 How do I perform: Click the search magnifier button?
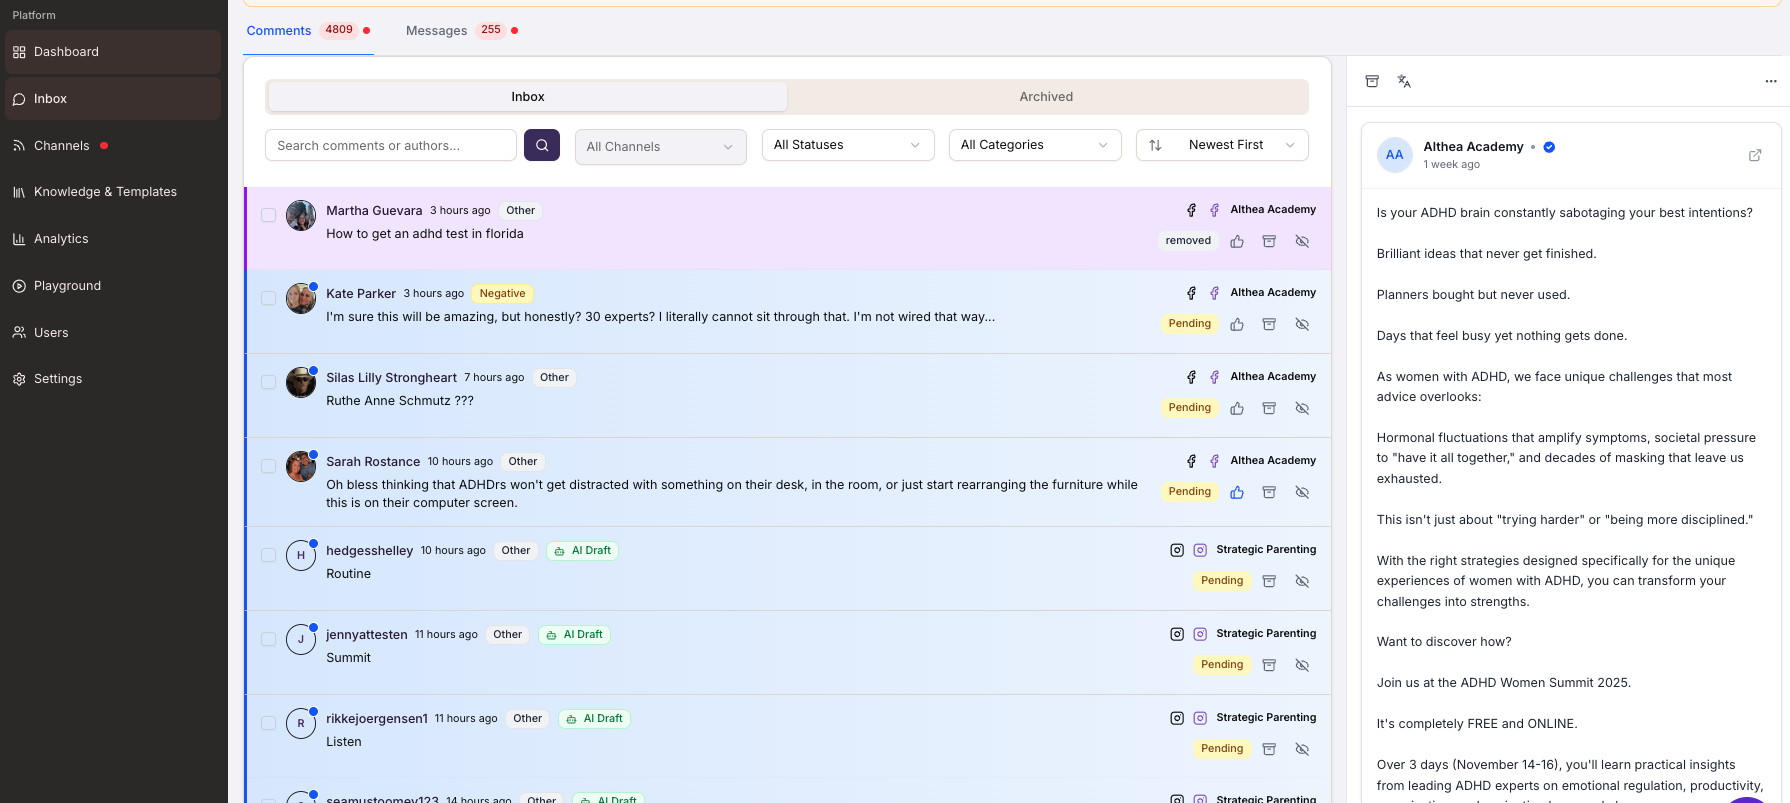coord(542,145)
